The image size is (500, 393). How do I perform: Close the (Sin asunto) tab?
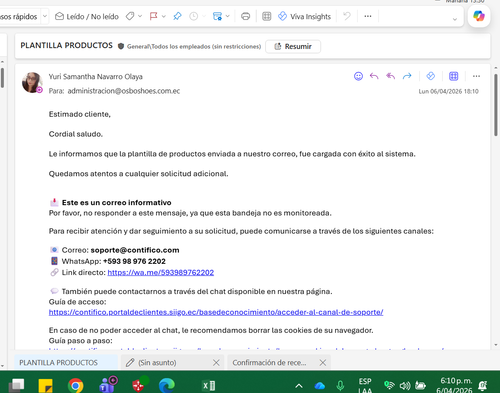click(216, 362)
